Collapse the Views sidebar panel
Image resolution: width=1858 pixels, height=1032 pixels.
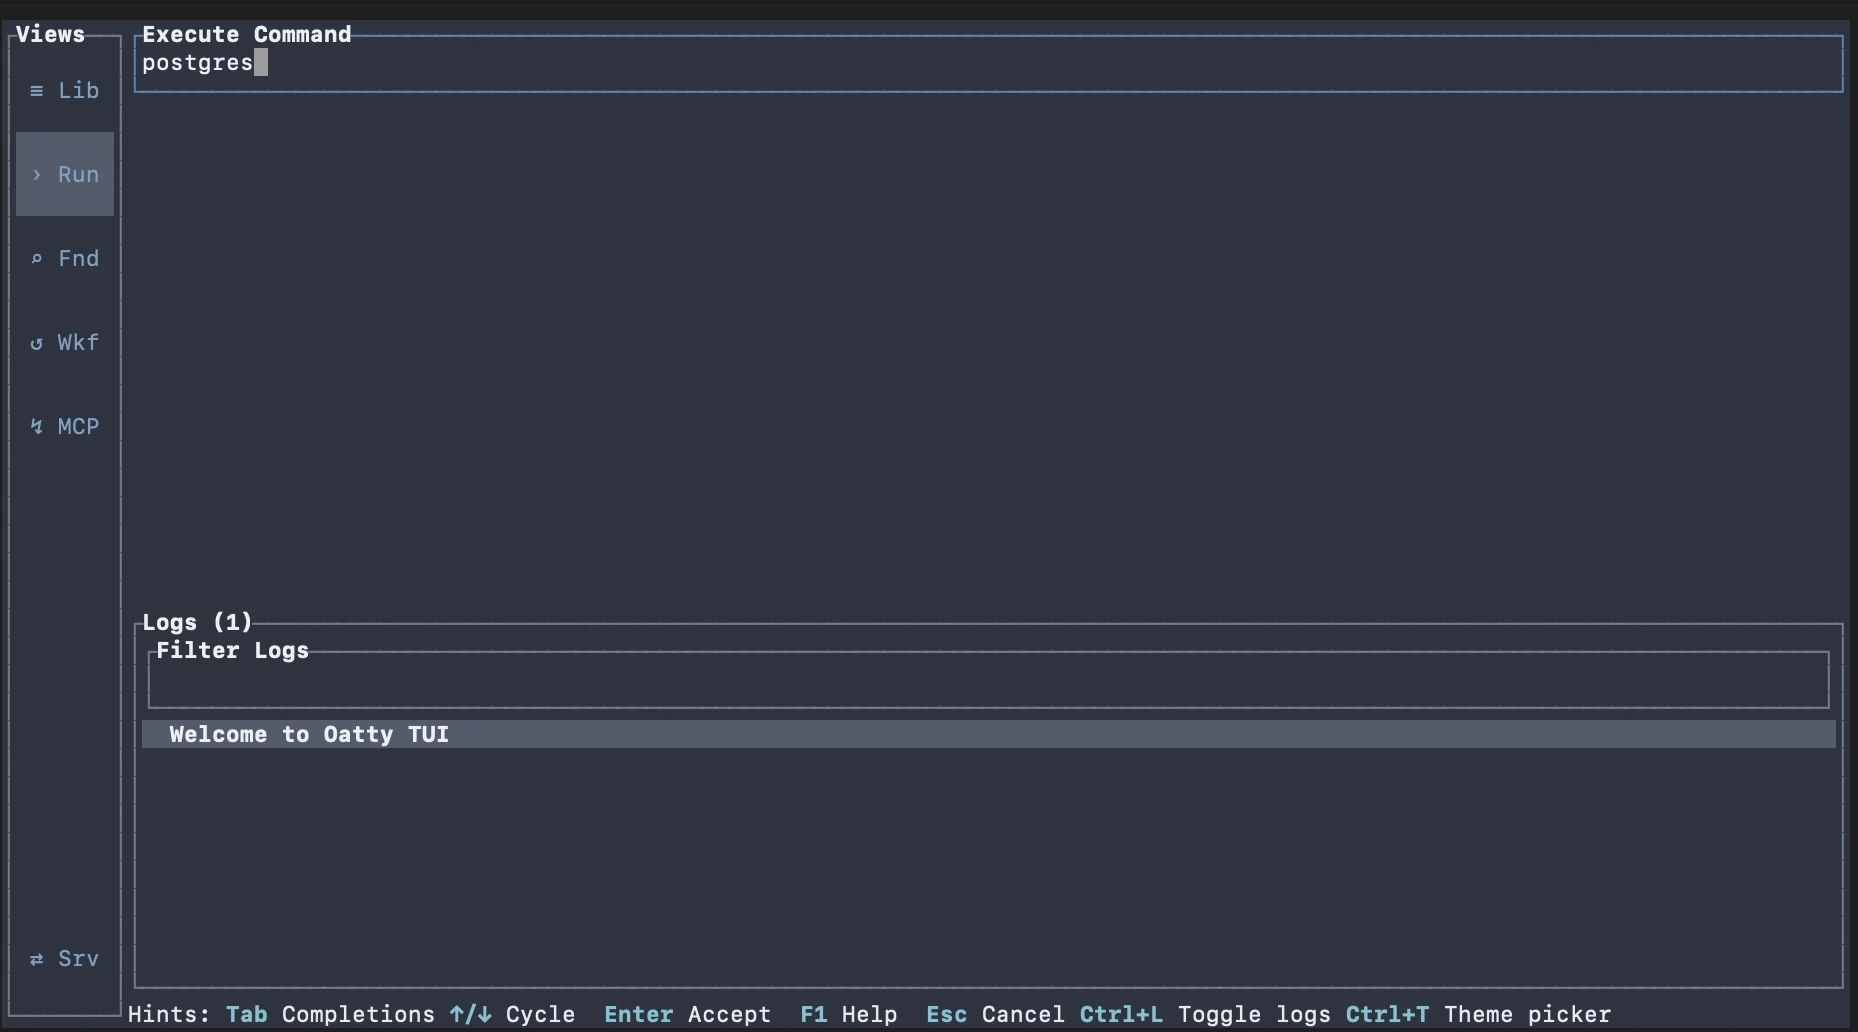point(48,33)
